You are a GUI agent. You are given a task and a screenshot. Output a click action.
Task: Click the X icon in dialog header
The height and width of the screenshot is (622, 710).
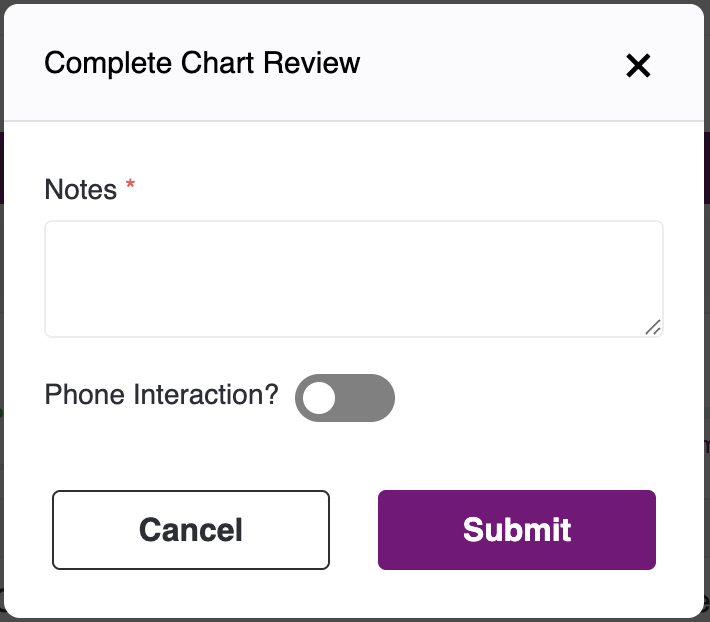pos(638,66)
